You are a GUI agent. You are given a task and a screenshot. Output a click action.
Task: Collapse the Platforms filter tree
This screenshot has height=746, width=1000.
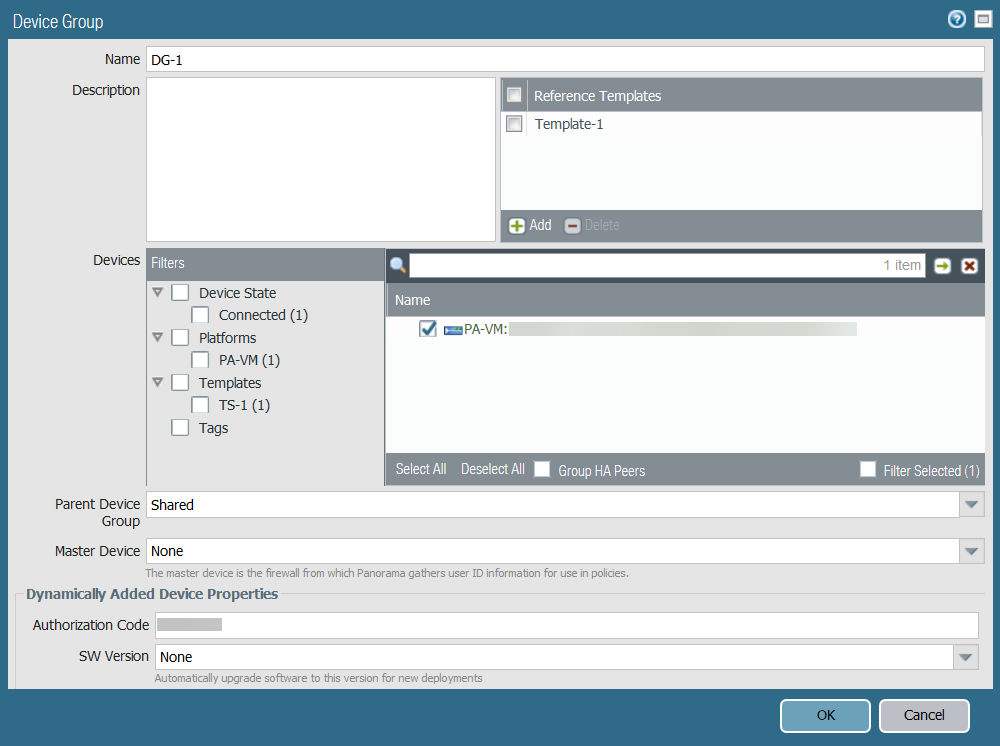point(158,337)
